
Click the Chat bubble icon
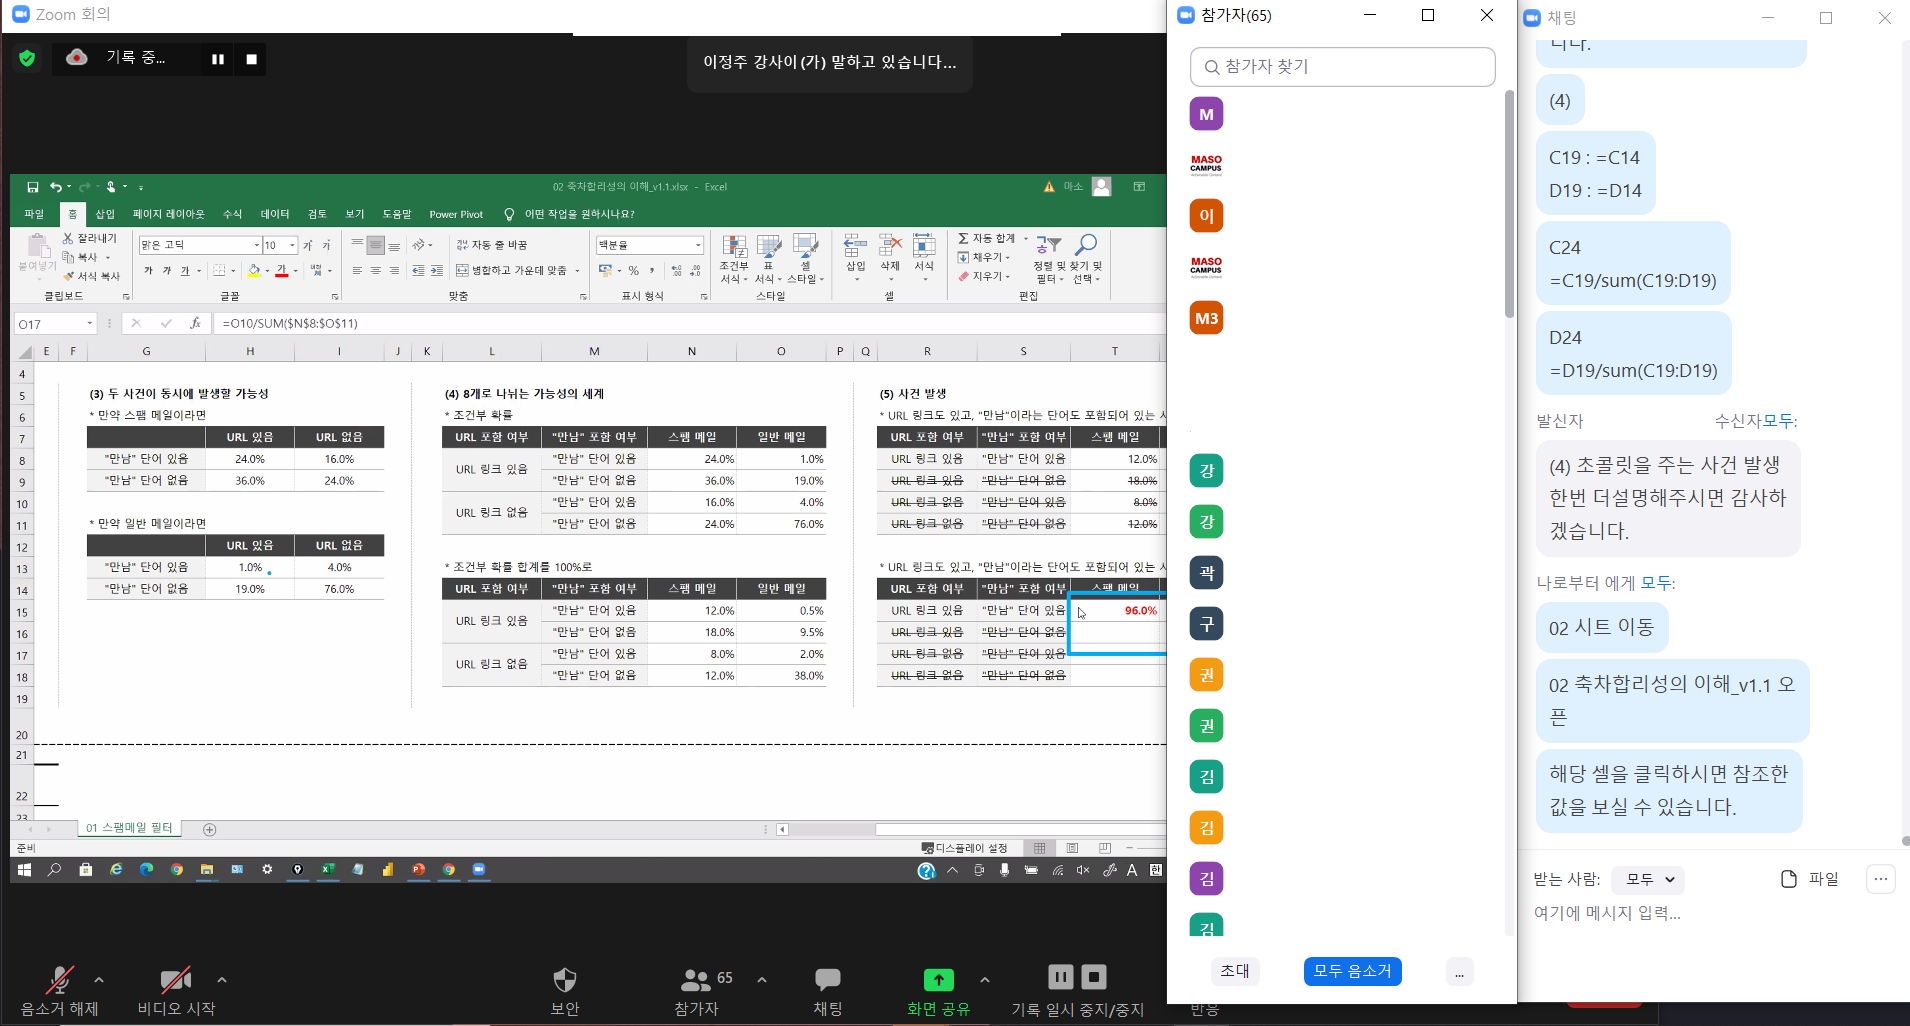coord(827,979)
